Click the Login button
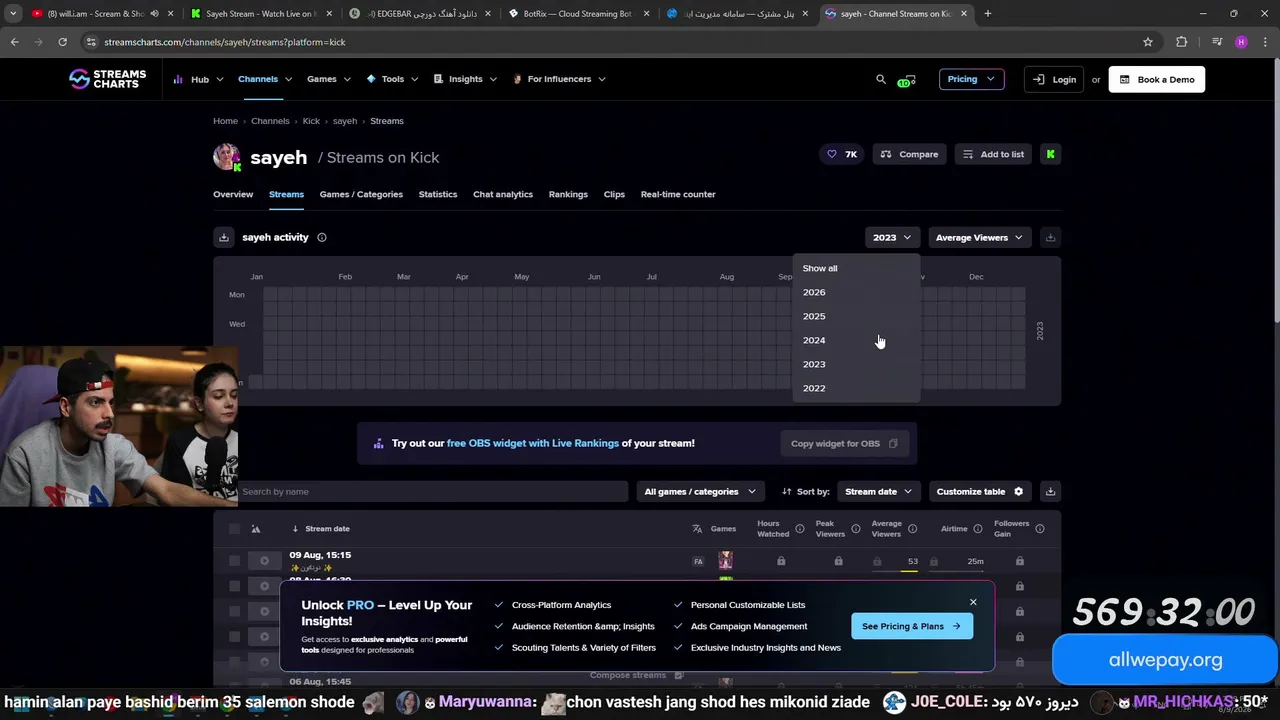The height and width of the screenshot is (720, 1280). [x=1054, y=79]
